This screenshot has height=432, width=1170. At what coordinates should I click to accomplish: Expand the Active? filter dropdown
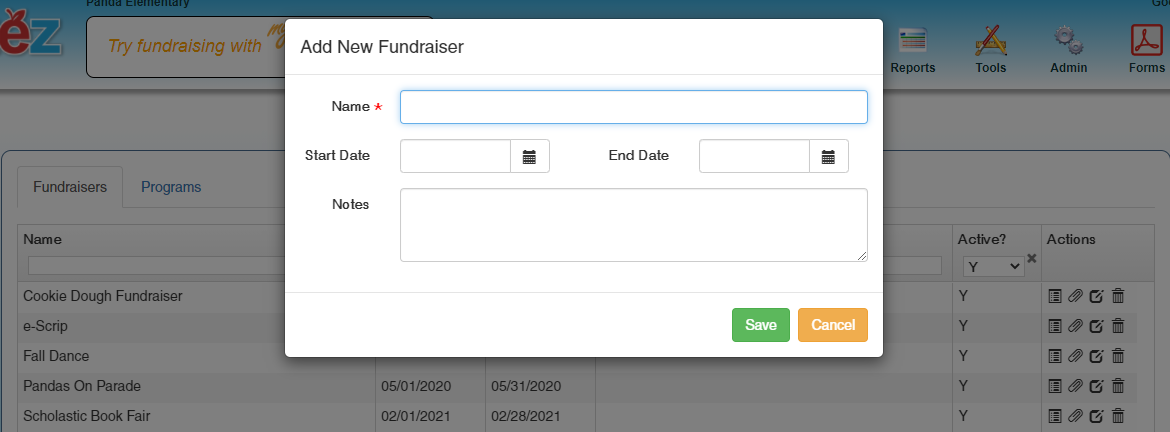(993, 266)
